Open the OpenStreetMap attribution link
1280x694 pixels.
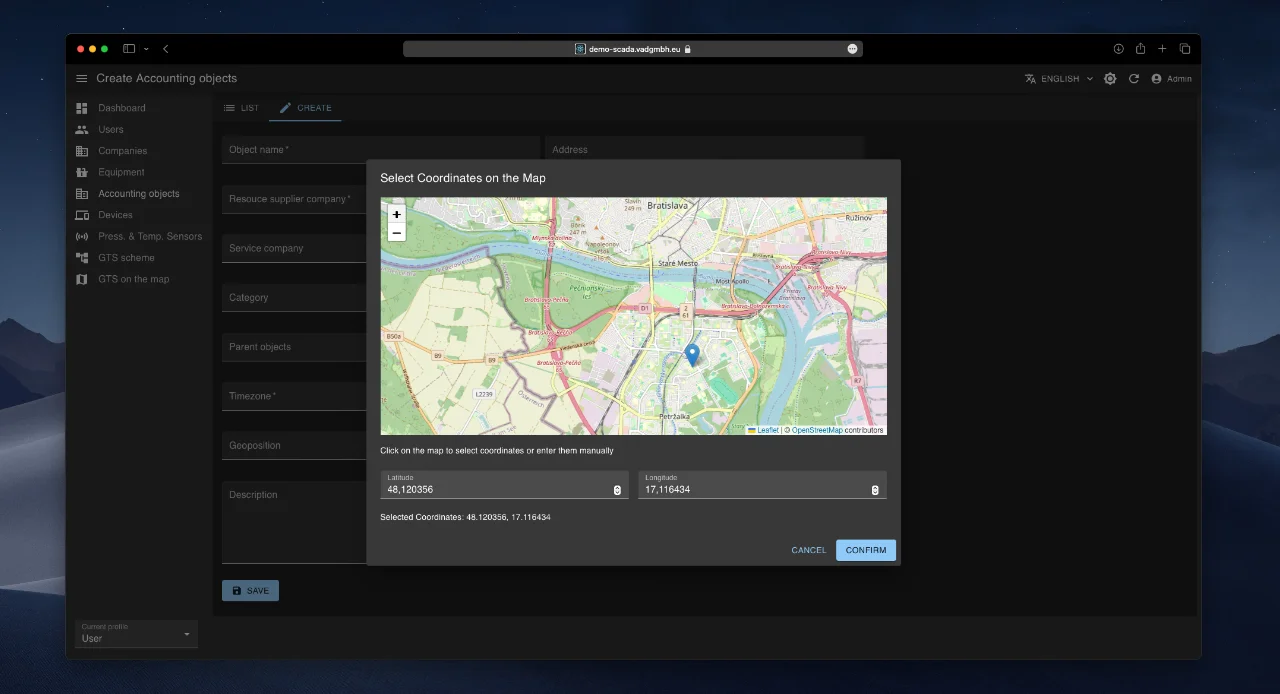coord(817,430)
